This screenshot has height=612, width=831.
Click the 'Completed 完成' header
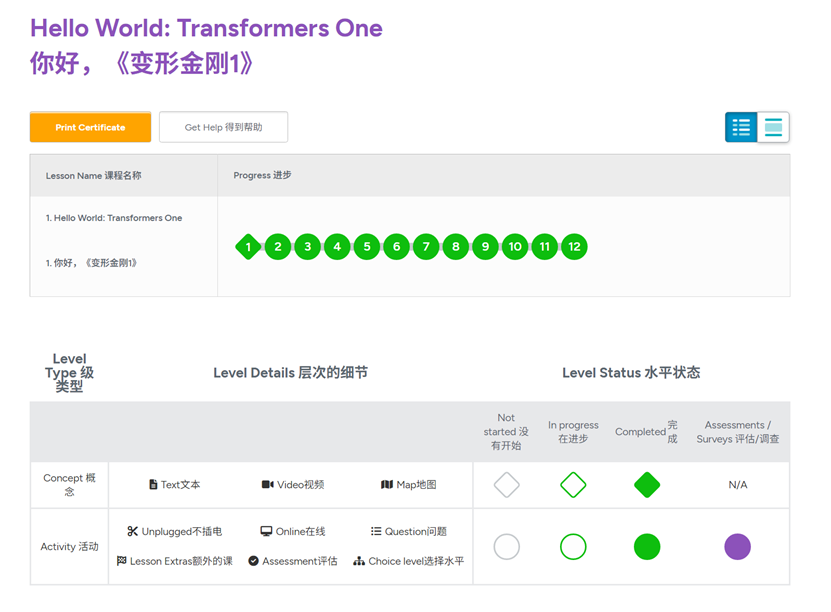(x=646, y=431)
